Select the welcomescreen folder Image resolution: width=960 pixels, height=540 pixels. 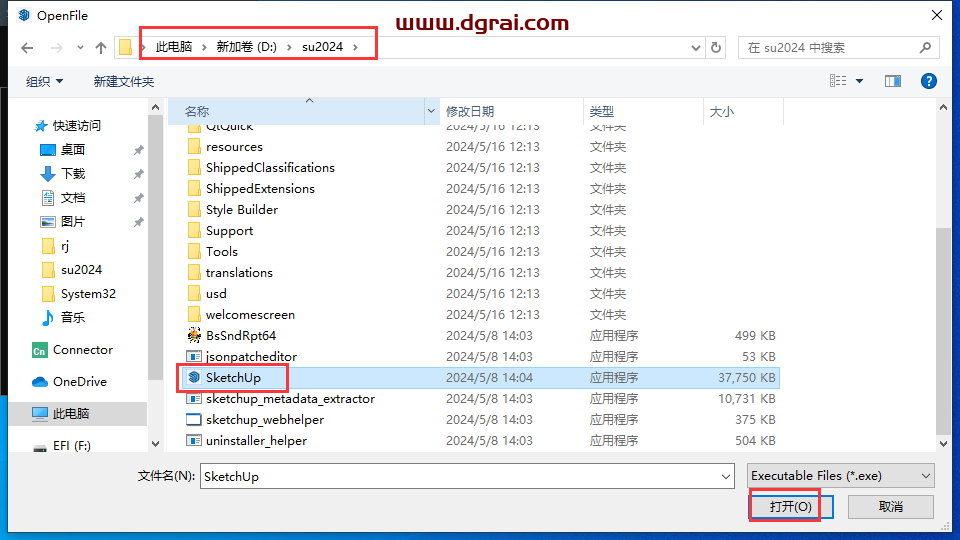pos(250,315)
